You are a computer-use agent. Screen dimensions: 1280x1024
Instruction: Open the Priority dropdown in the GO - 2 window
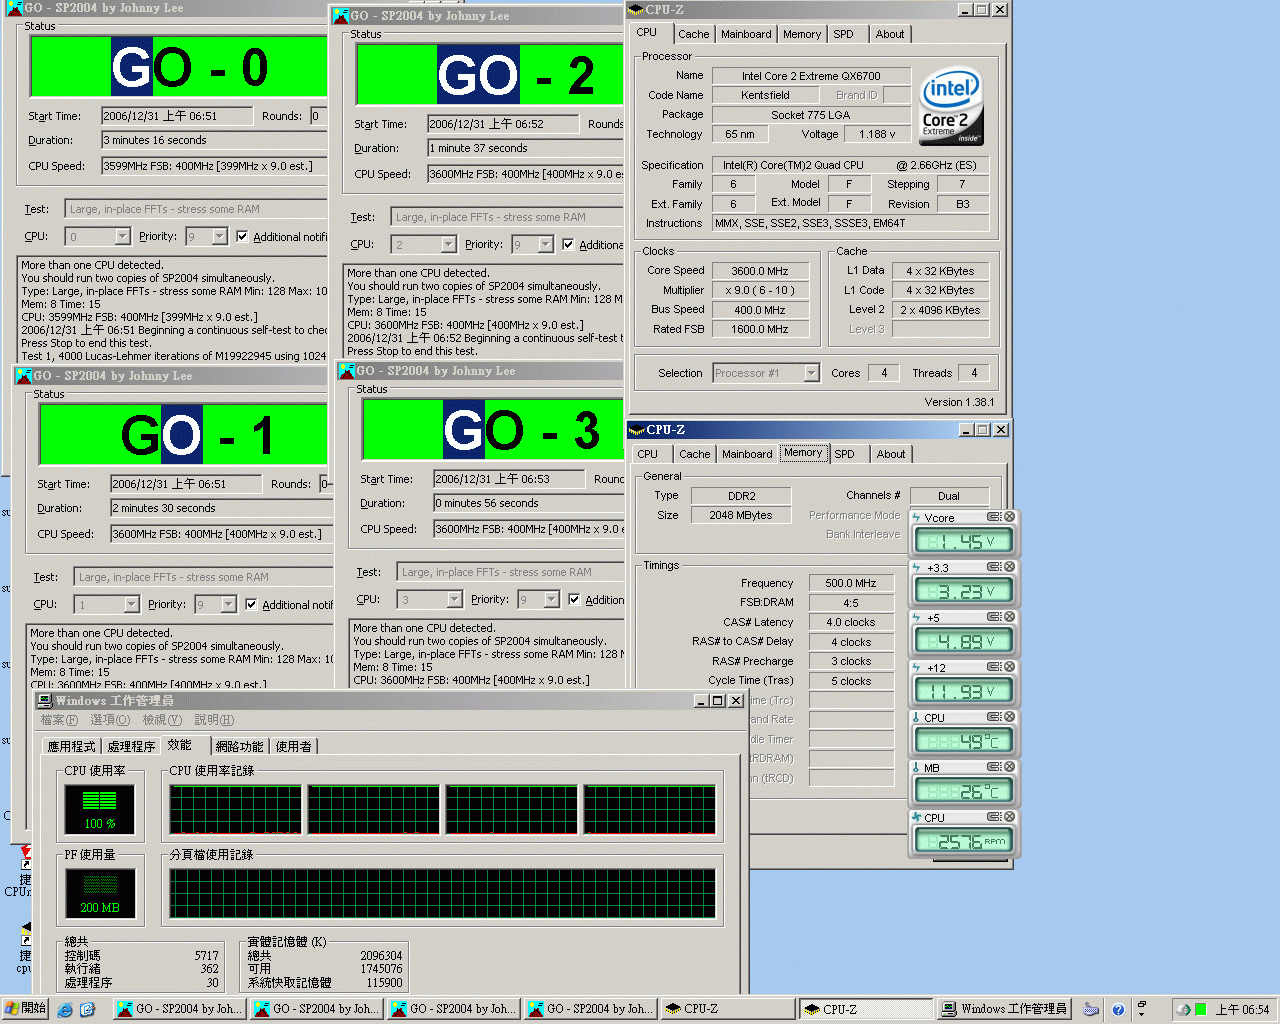click(545, 245)
